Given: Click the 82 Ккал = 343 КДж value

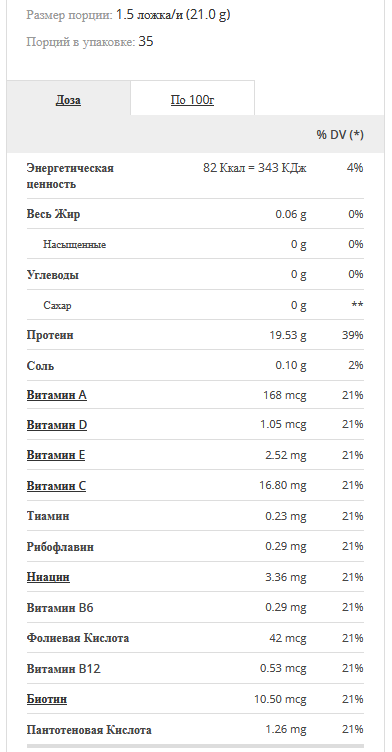Looking at the screenshot, I should click(255, 168).
